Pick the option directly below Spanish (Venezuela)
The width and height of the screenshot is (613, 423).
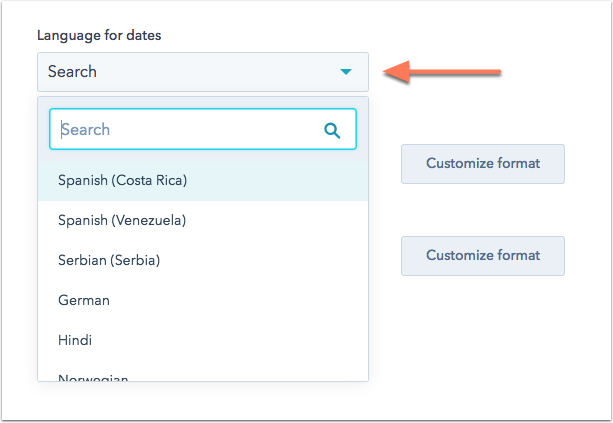pos(109,260)
